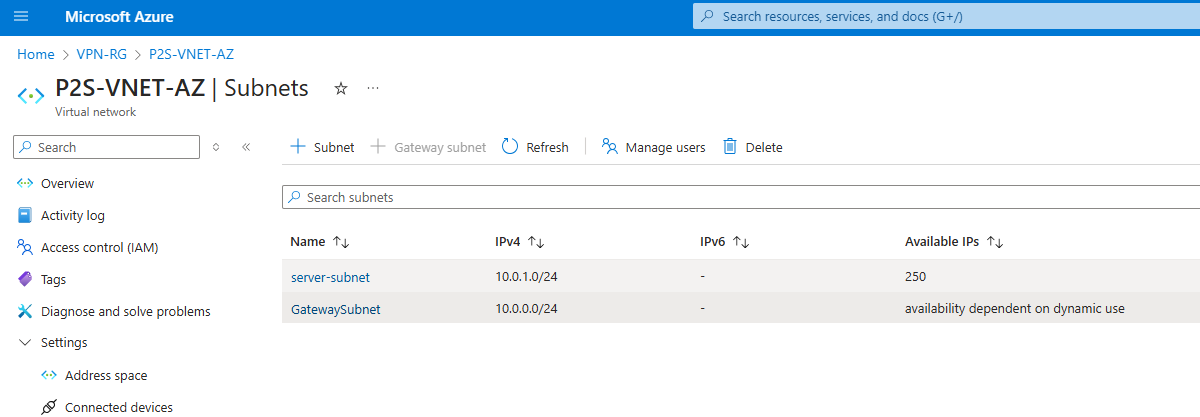Click the Activity log icon
This screenshot has height=417, width=1200.
(25, 215)
